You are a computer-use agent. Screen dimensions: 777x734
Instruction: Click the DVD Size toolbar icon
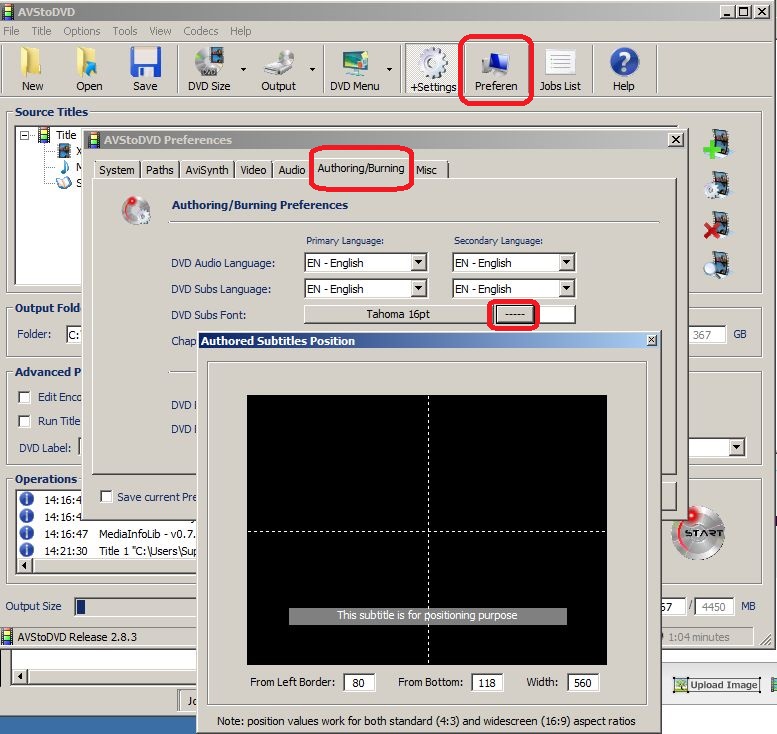coord(209,69)
